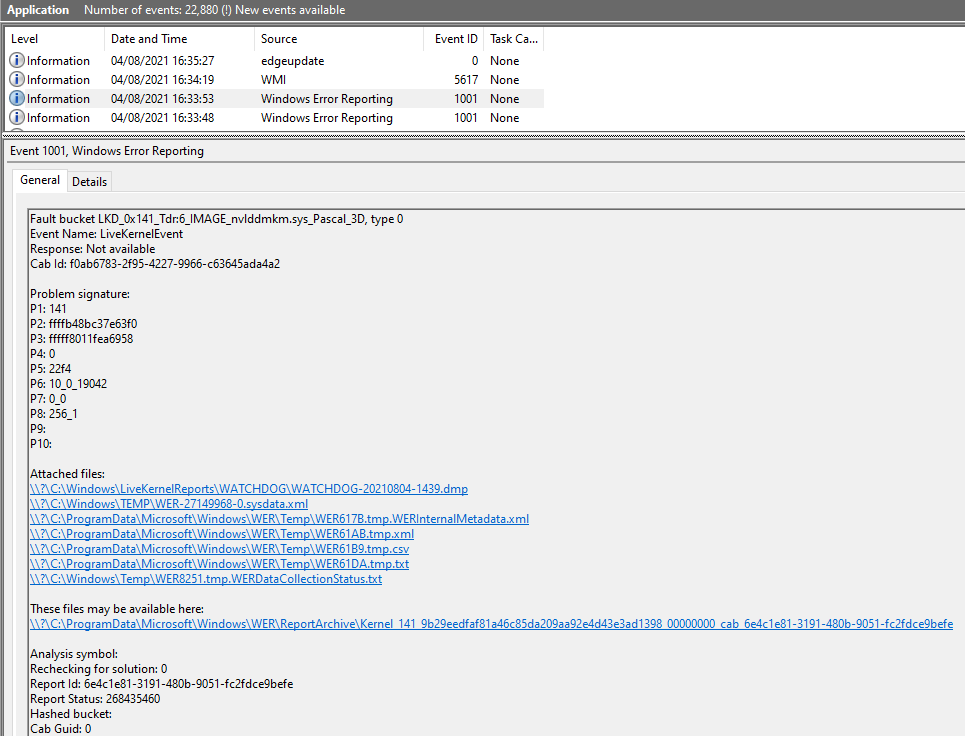
Task: Click the Cab Id line
Action: pyautogui.click(x=155, y=264)
